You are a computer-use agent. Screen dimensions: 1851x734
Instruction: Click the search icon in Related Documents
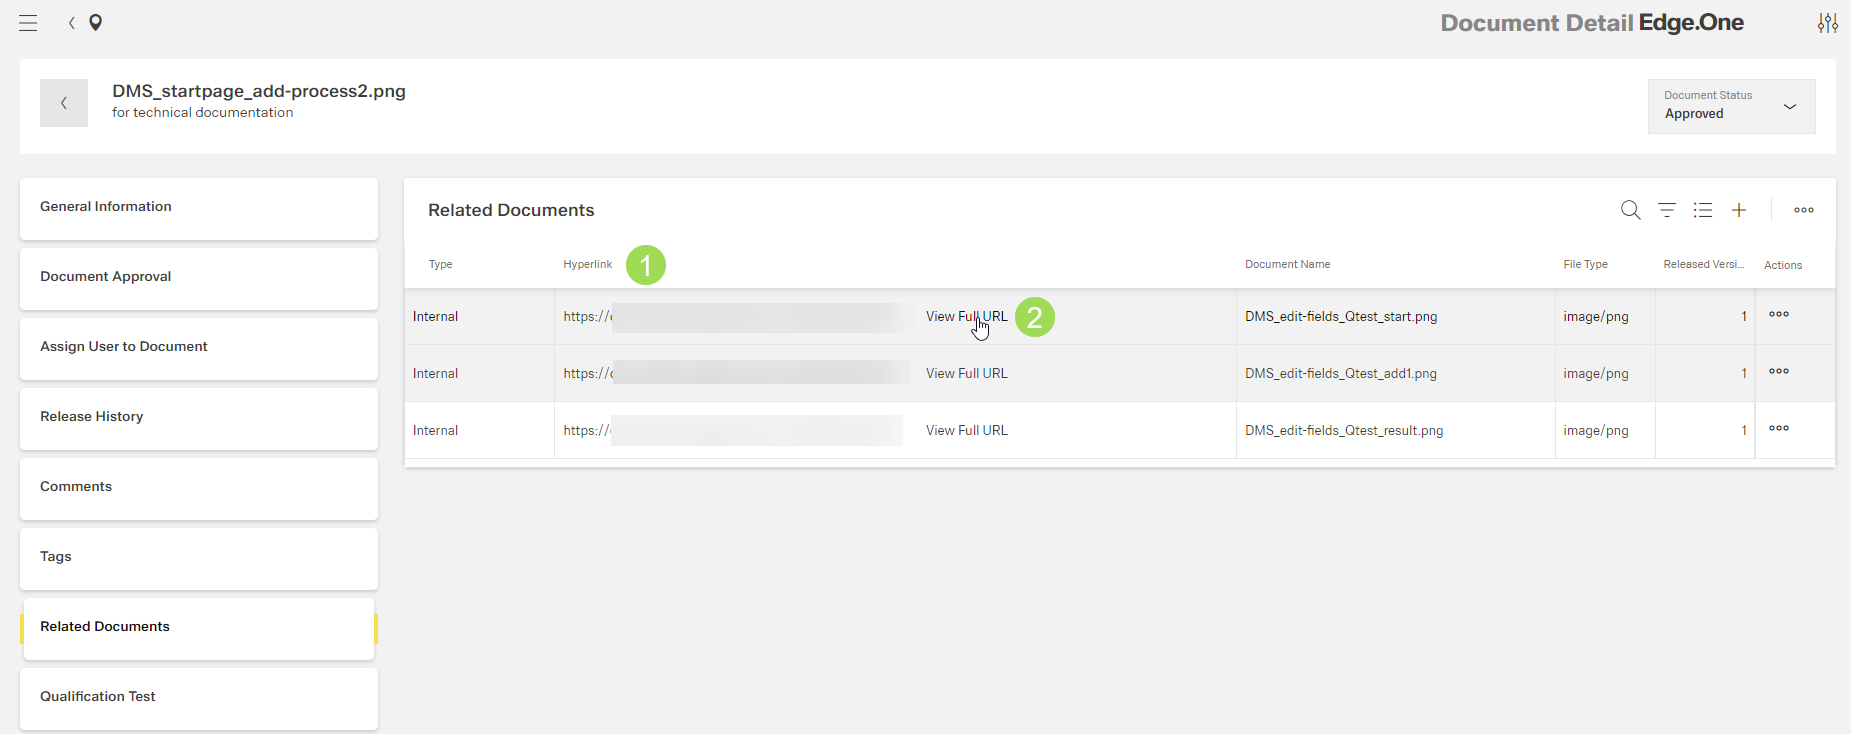[x=1630, y=210]
